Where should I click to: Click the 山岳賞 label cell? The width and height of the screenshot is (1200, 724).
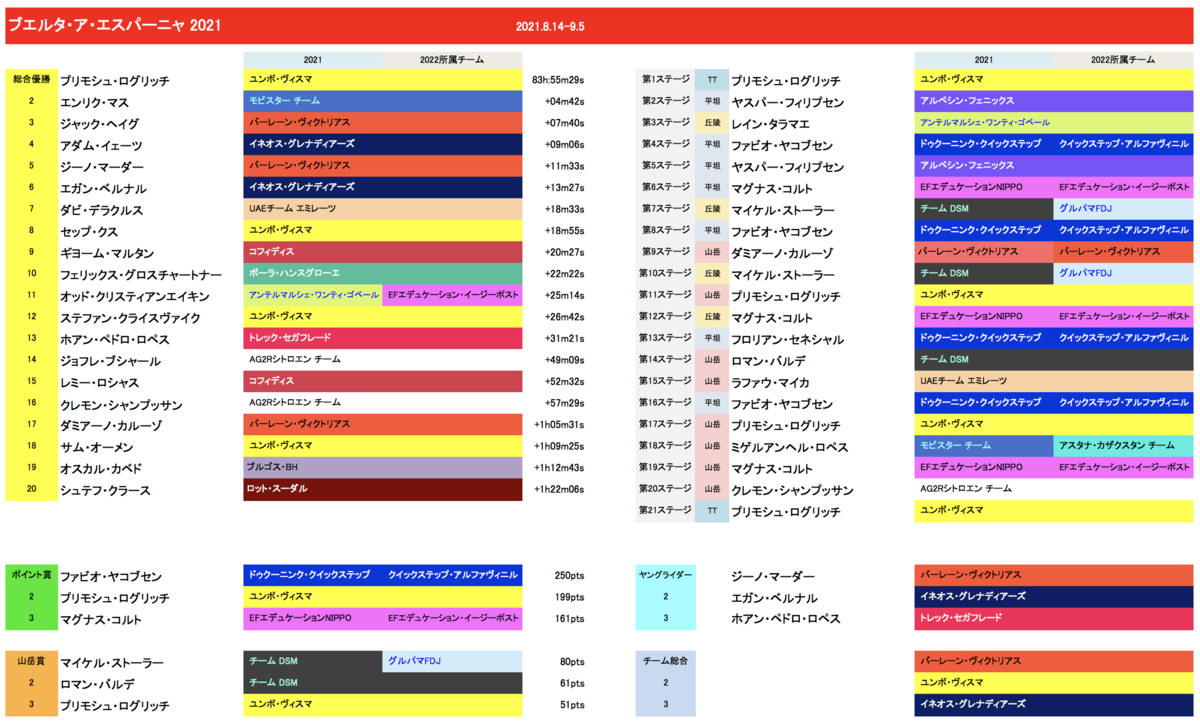point(31,662)
